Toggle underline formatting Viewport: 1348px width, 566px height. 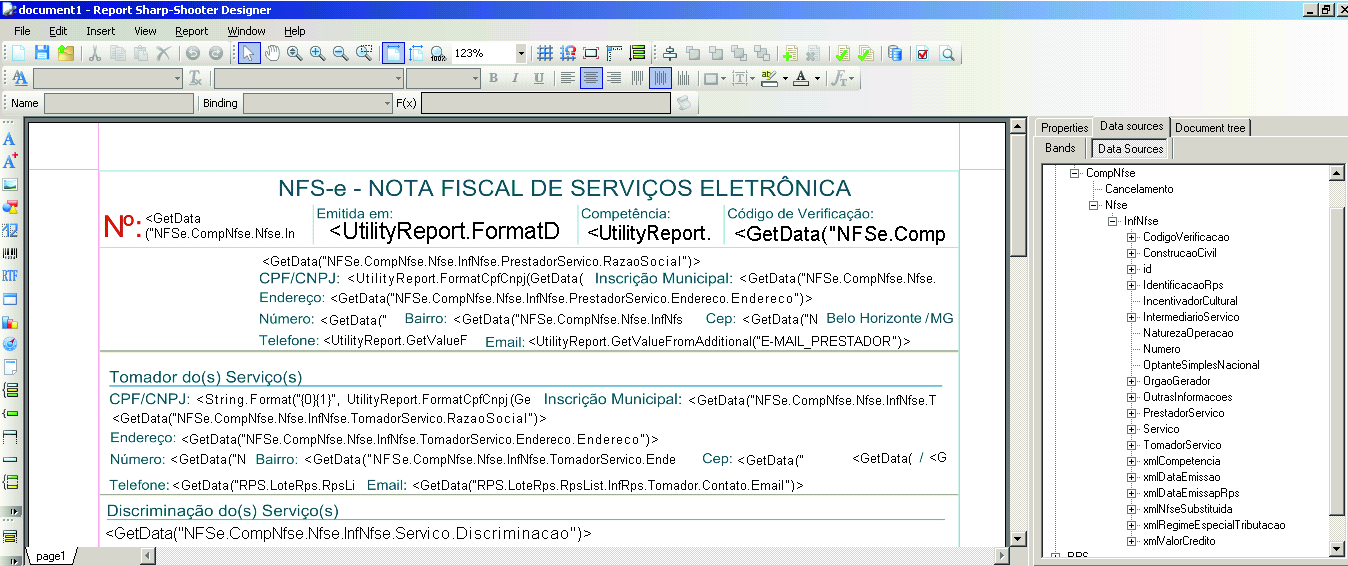[539, 78]
